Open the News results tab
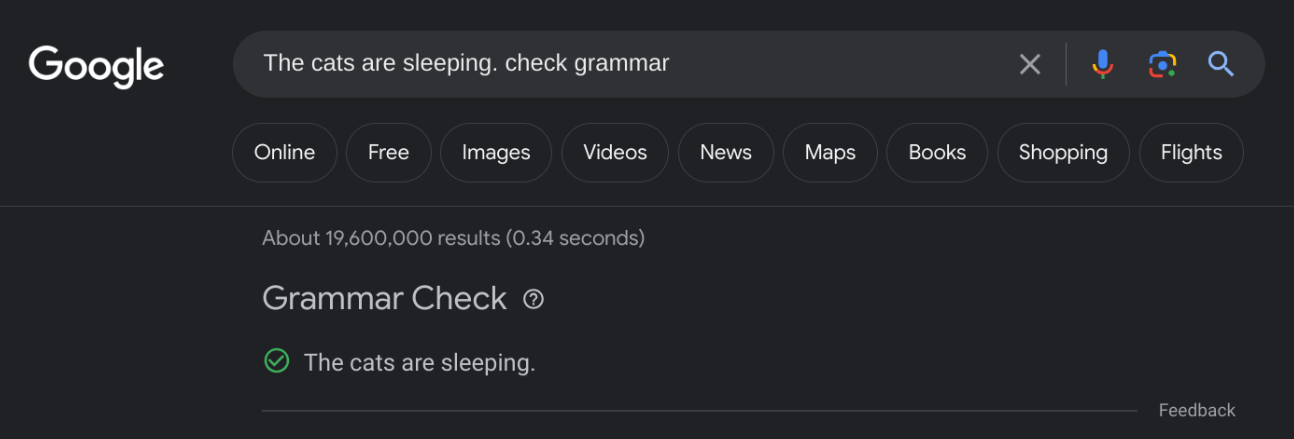The height and width of the screenshot is (439, 1294). (725, 153)
